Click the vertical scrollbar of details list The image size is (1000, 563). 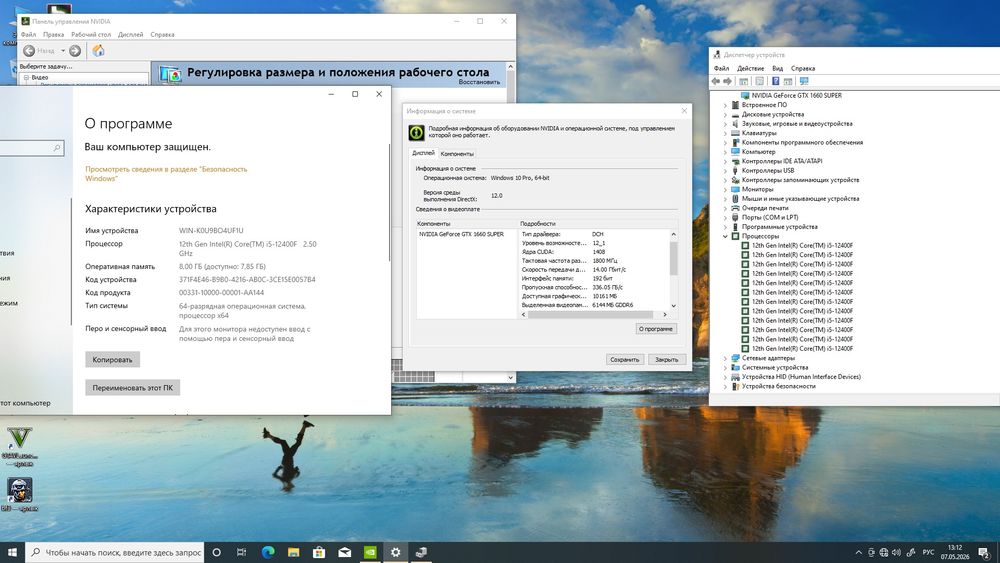[673, 259]
